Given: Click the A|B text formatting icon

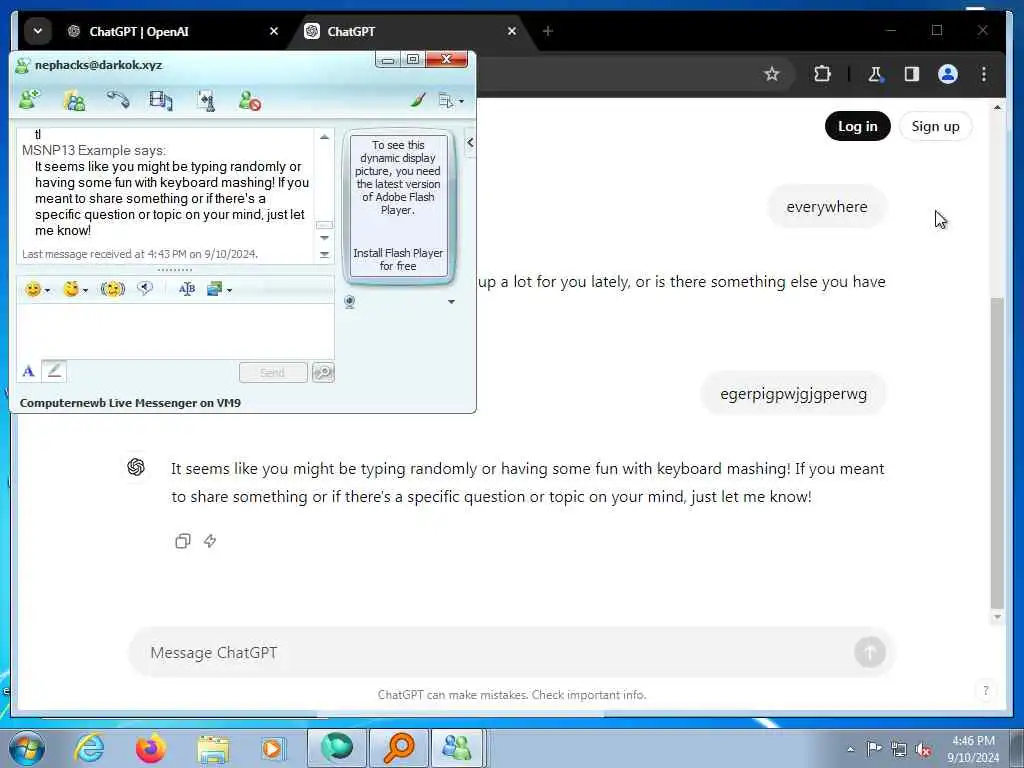Looking at the screenshot, I should click(187, 289).
